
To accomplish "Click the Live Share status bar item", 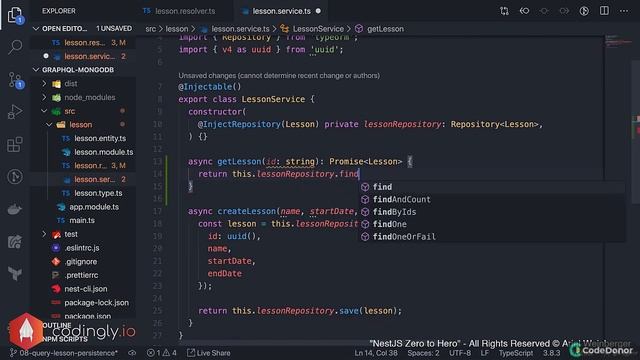I will 209,353.
